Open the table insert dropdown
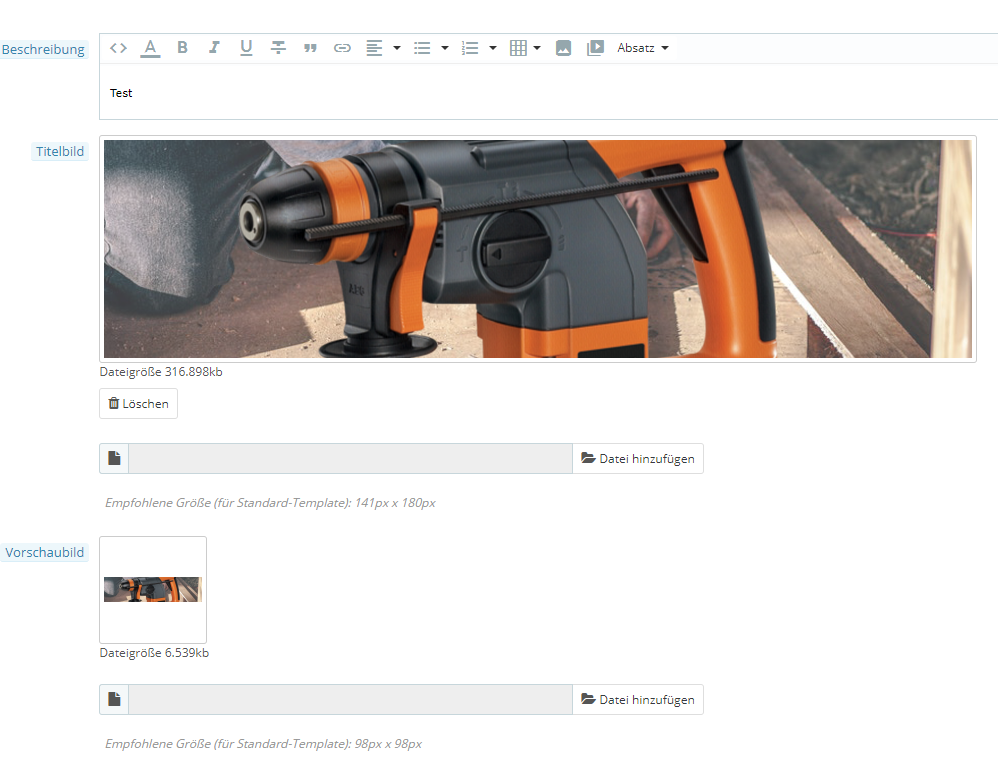Image resolution: width=998 pixels, height=757 pixels. coord(537,48)
